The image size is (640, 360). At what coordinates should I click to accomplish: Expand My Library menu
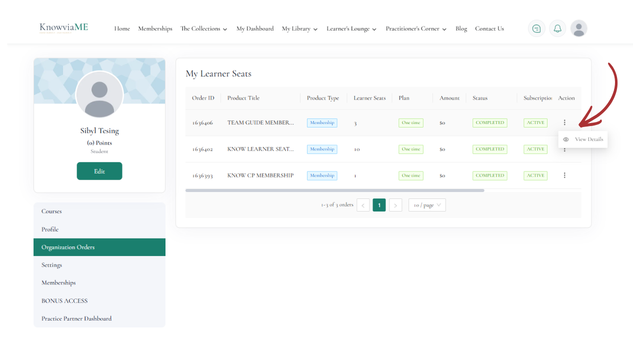pyautogui.click(x=300, y=29)
